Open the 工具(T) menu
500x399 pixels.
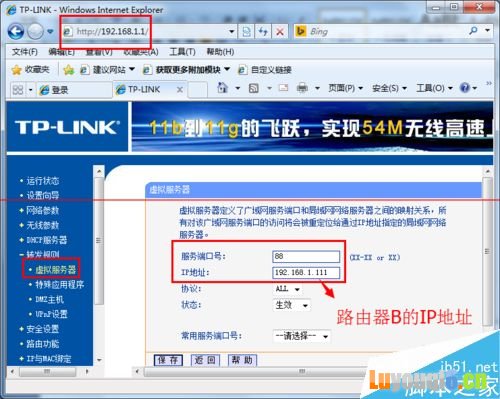point(182,52)
